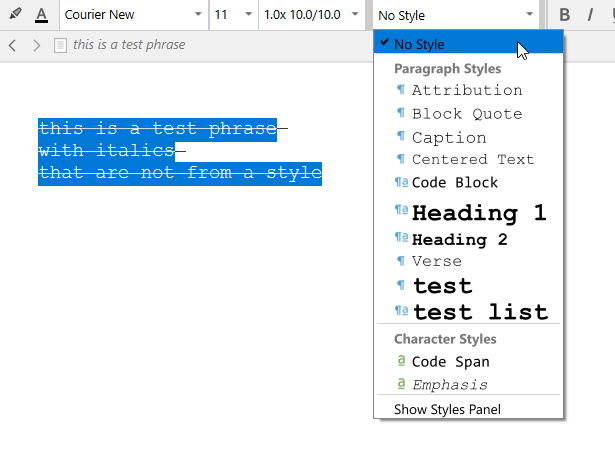Go back with the left arrow

coord(13,45)
